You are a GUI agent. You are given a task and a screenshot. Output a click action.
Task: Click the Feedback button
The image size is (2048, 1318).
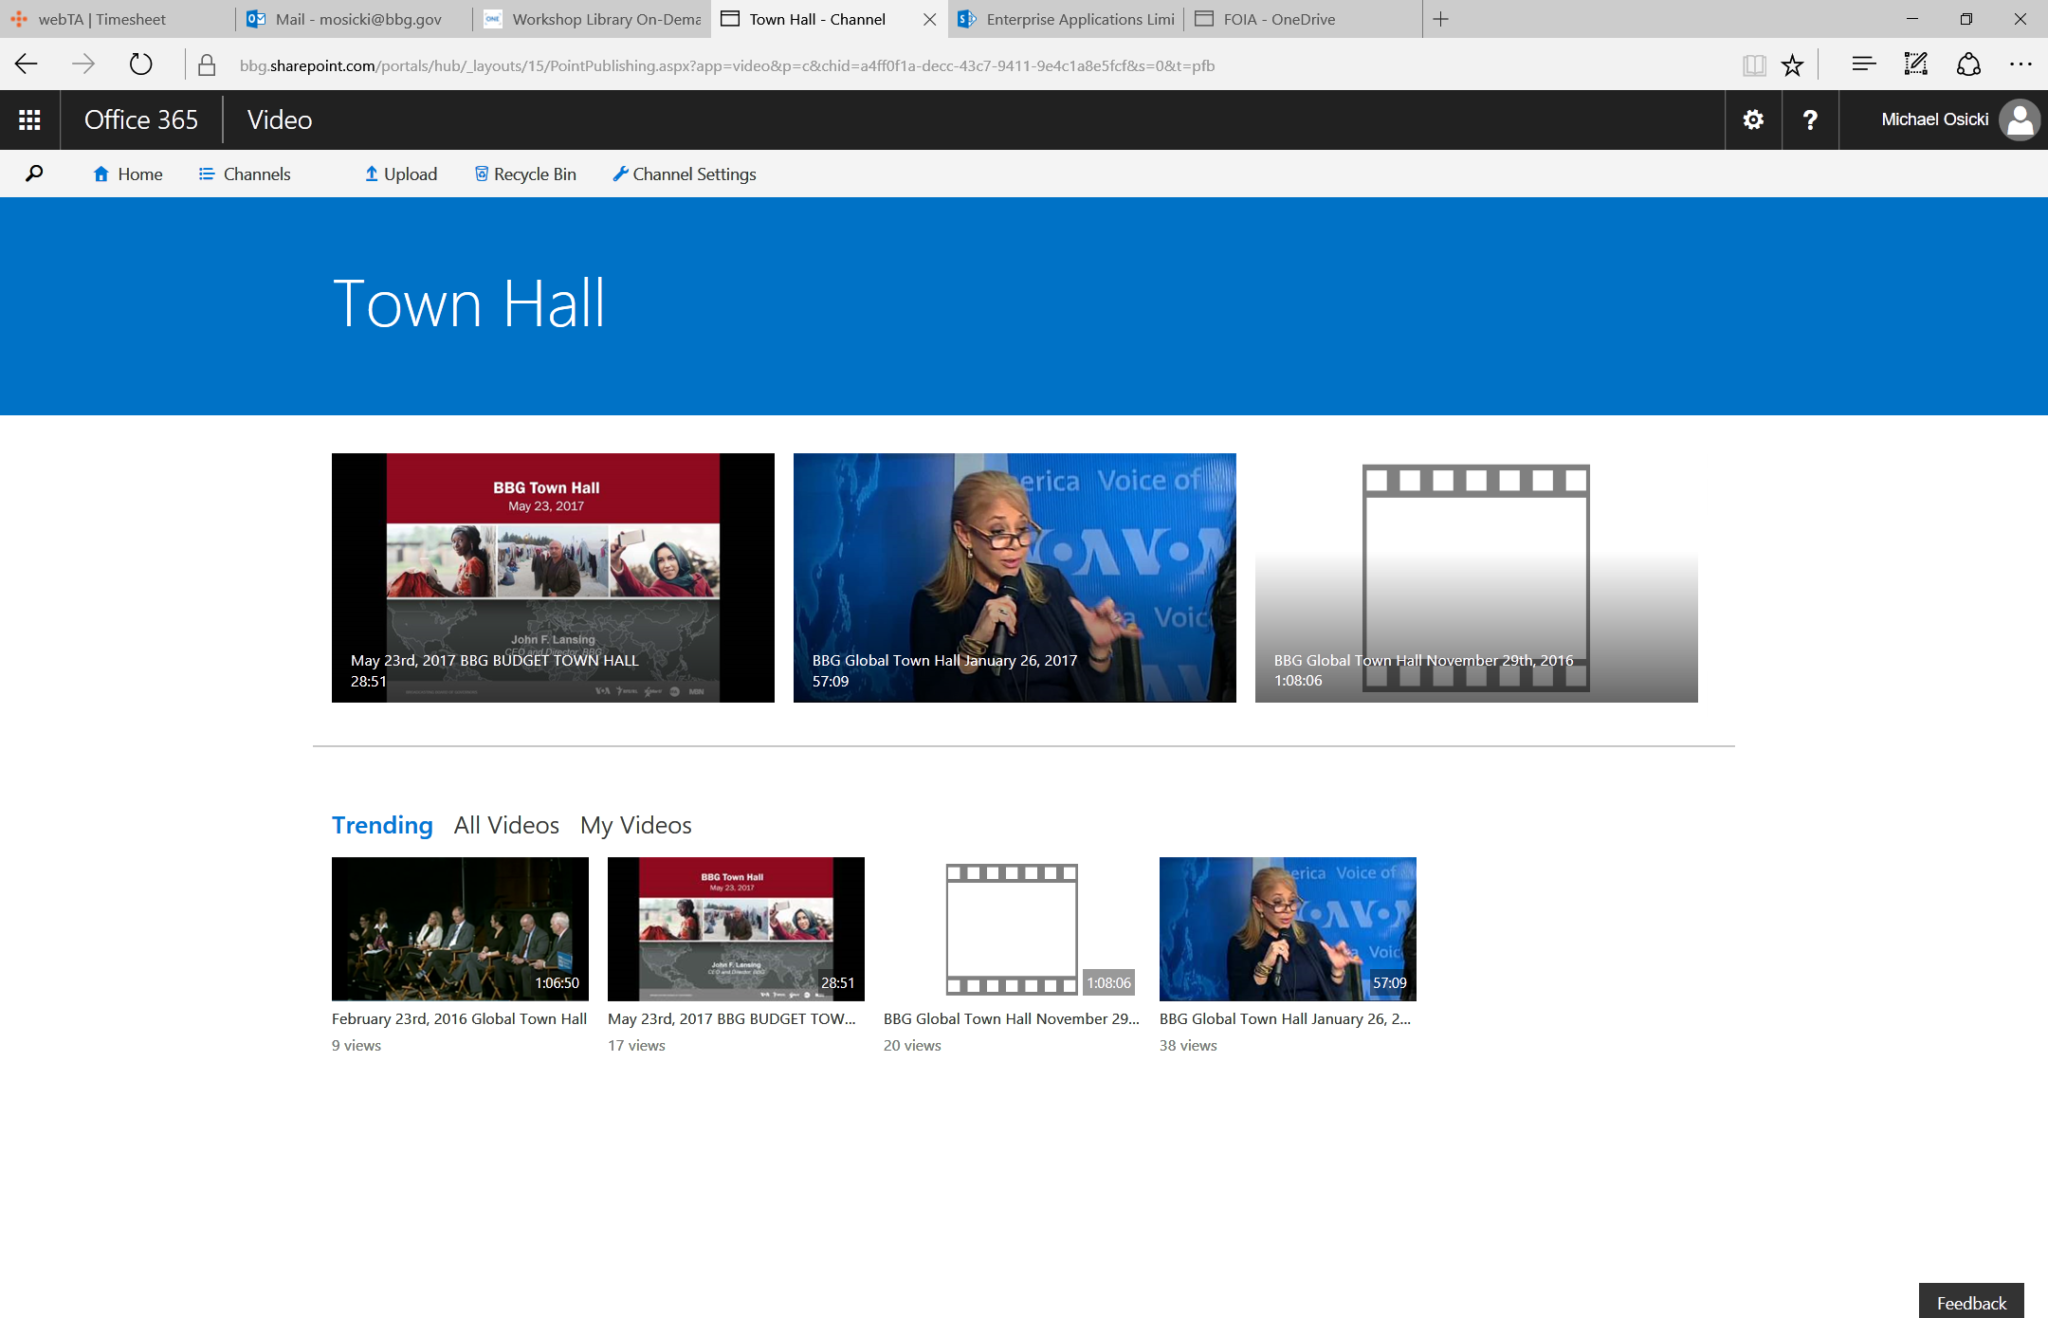(1971, 1301)
